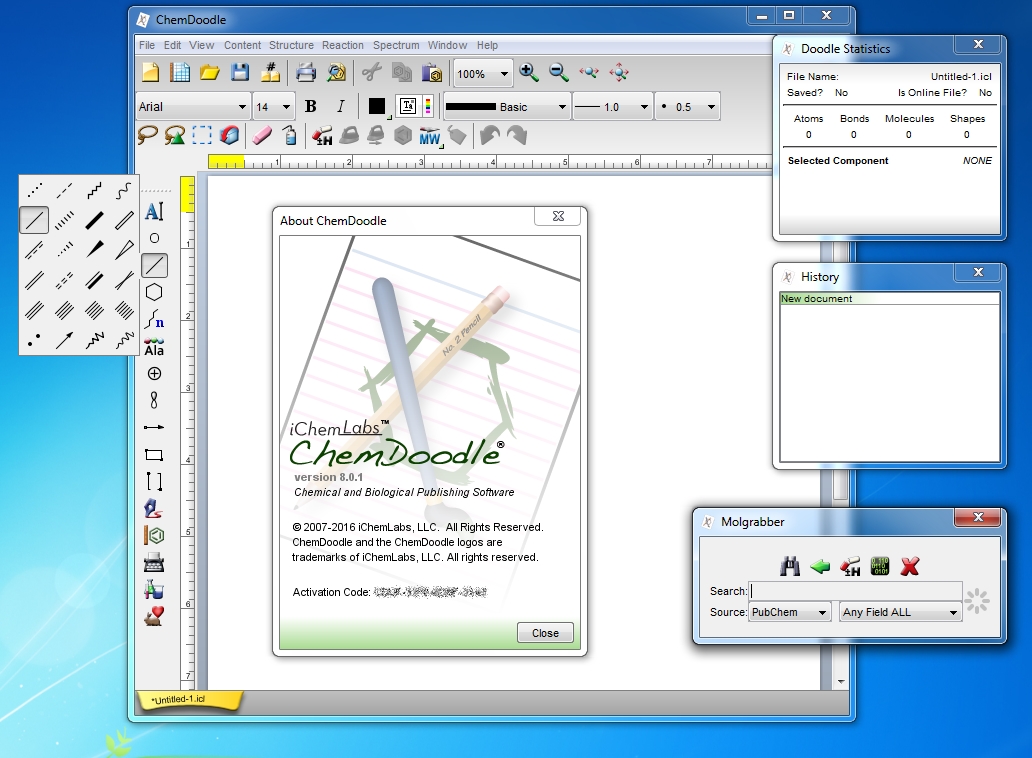
Task: Open print preview magnifier icon
Action: (x=336, y=72)
